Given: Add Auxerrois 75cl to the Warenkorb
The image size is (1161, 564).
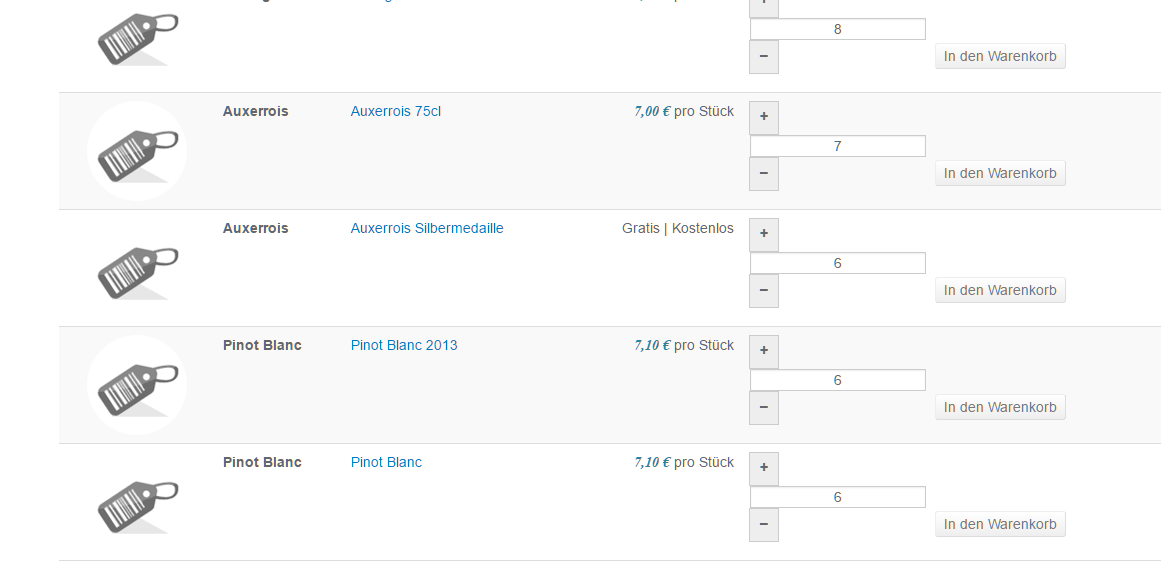Looking at the screenshot, I should click(1000, 173).
